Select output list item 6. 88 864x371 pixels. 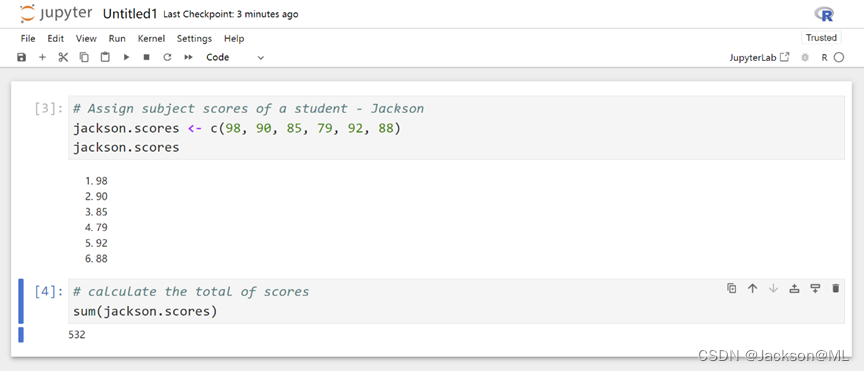pyautogui.click(x=96, y=259)
